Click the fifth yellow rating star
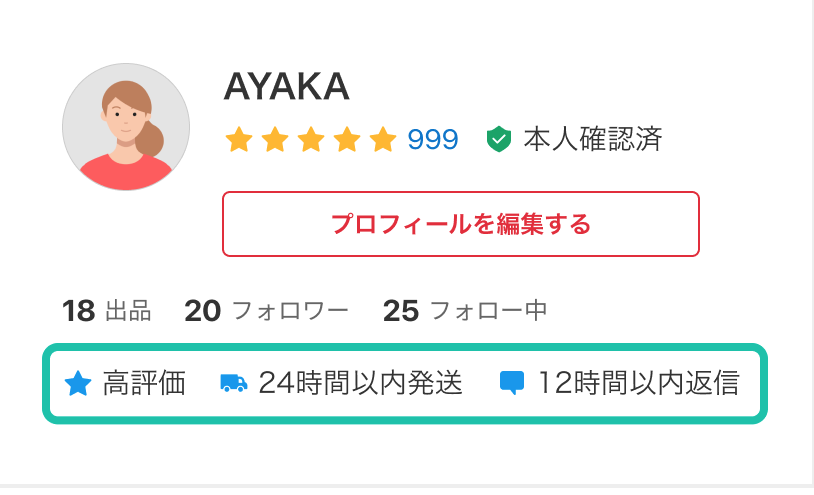 coord(383,139)
